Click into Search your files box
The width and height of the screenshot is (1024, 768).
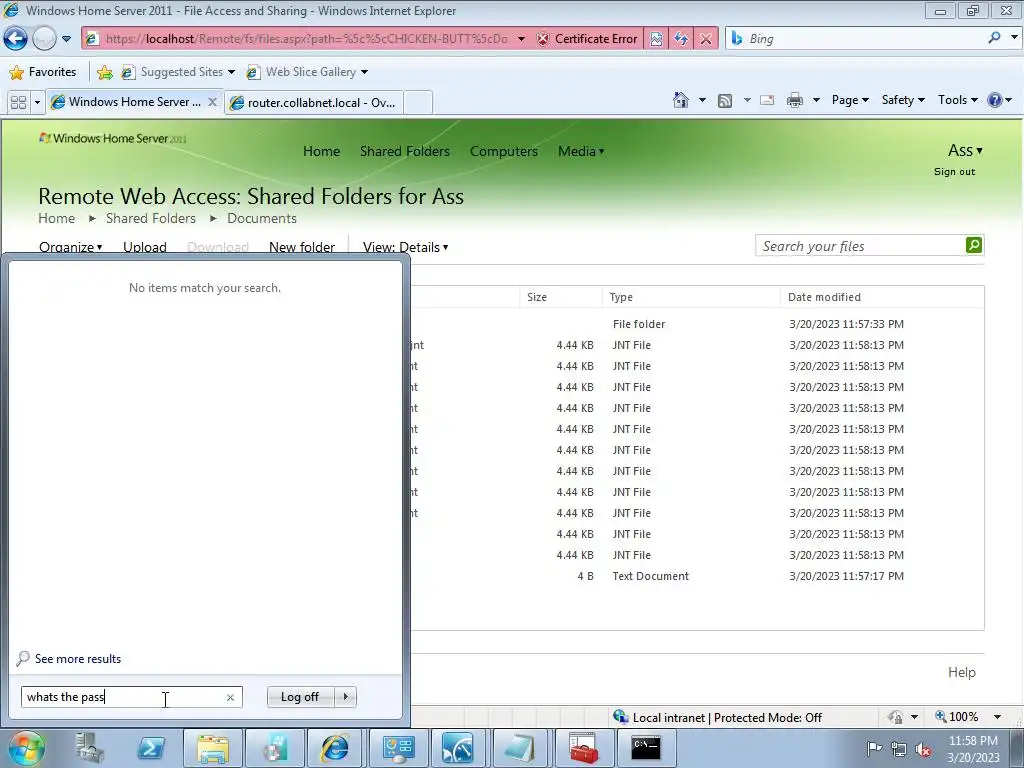pos(859,246)
